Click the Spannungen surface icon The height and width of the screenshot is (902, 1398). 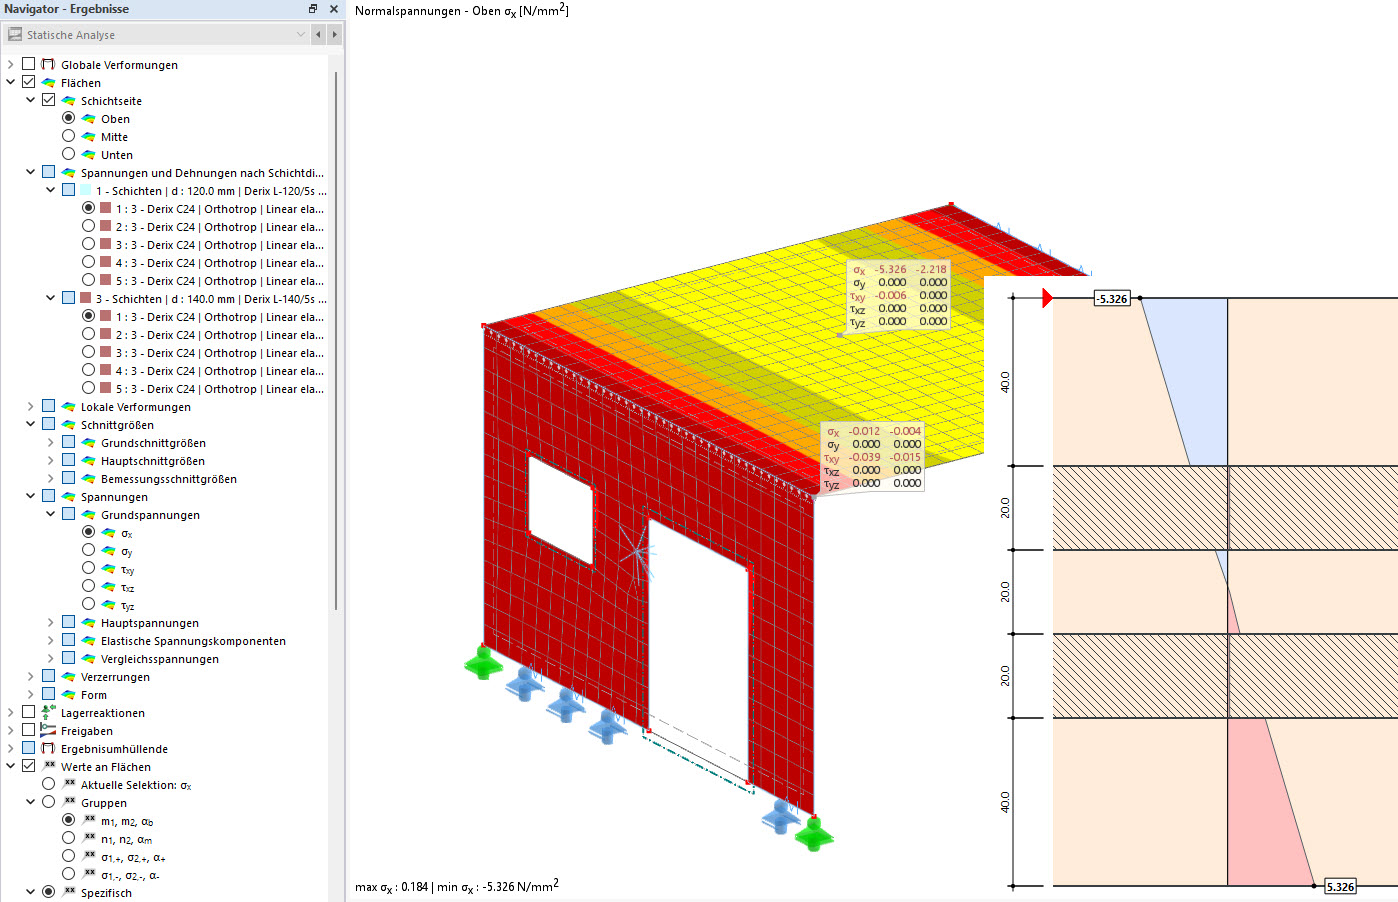[68, 496]
